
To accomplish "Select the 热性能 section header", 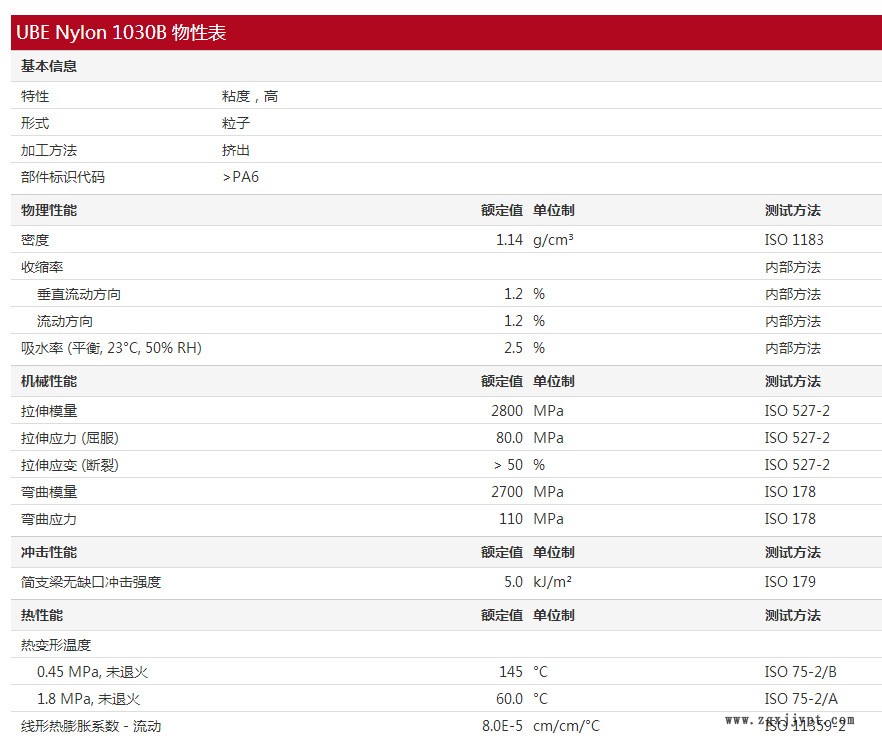I will pos(42,615).
